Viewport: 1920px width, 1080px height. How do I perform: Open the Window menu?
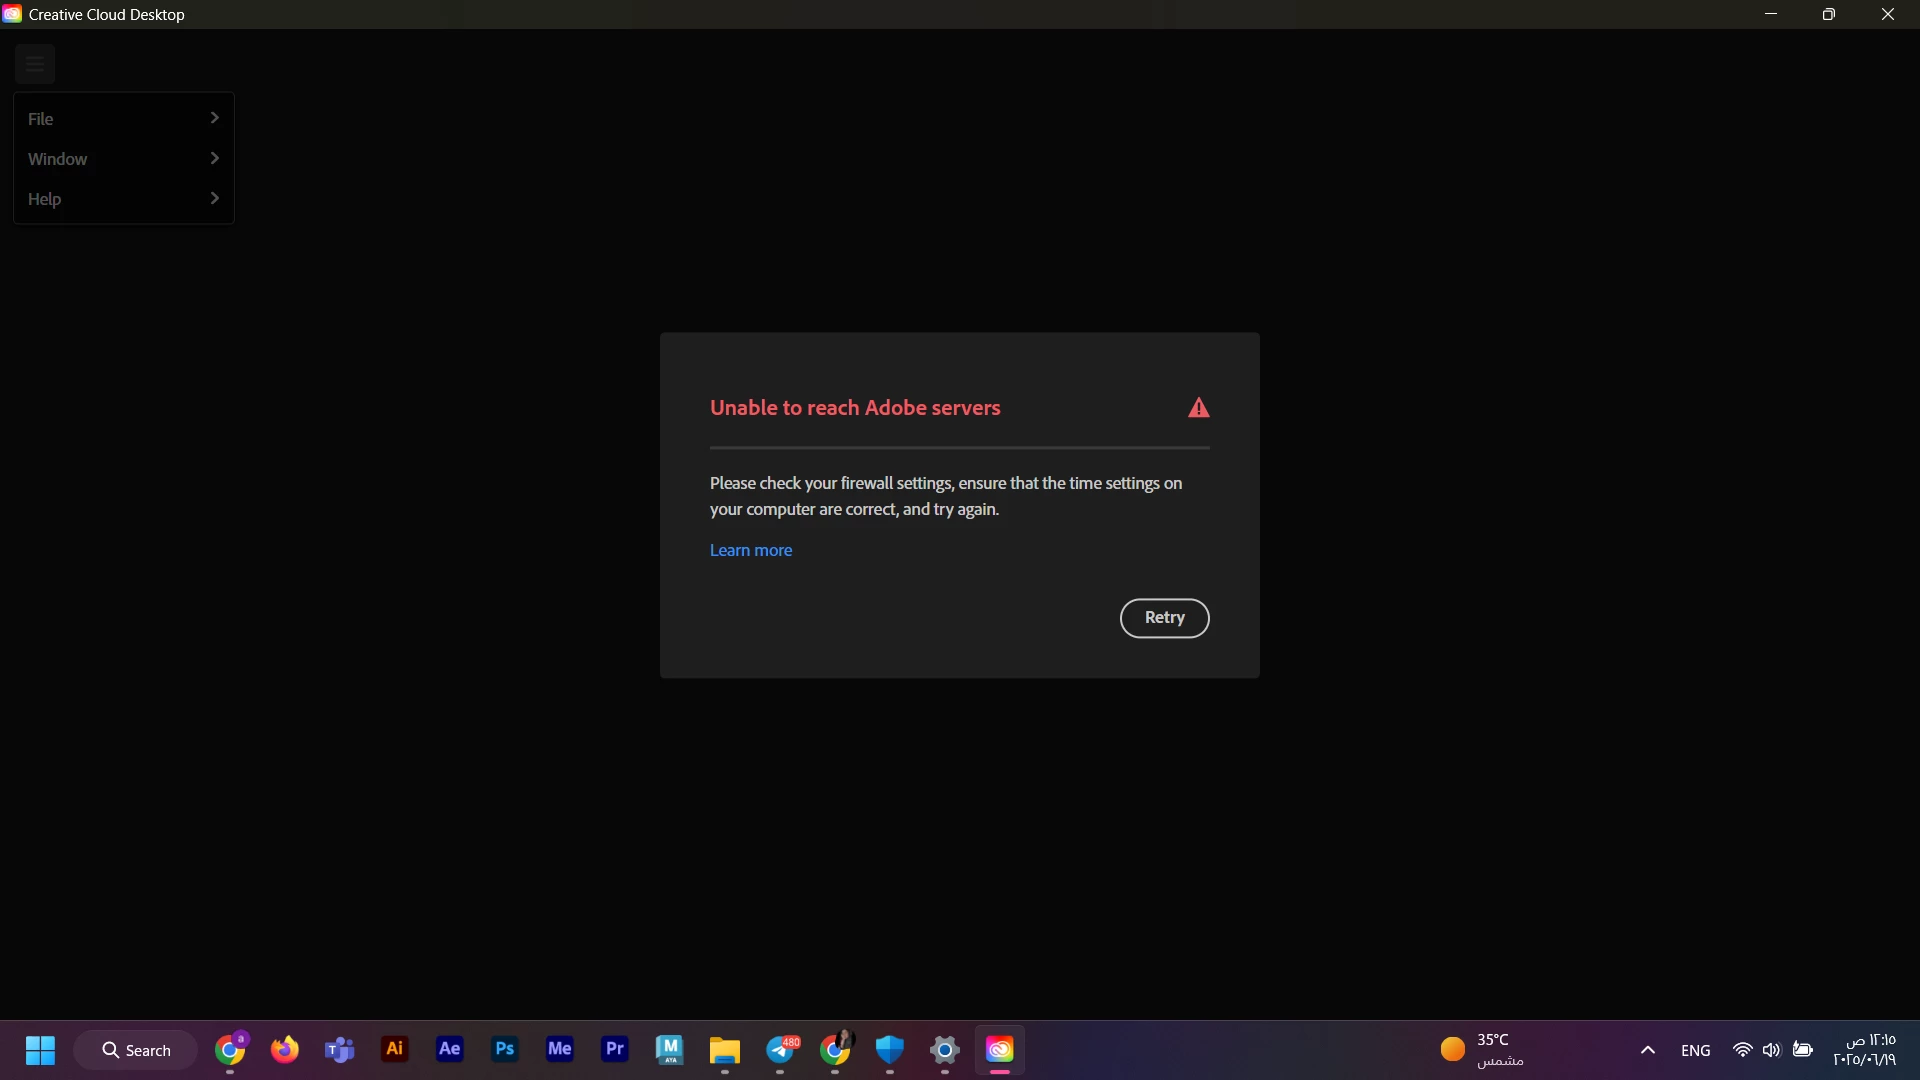pos(58,159)
